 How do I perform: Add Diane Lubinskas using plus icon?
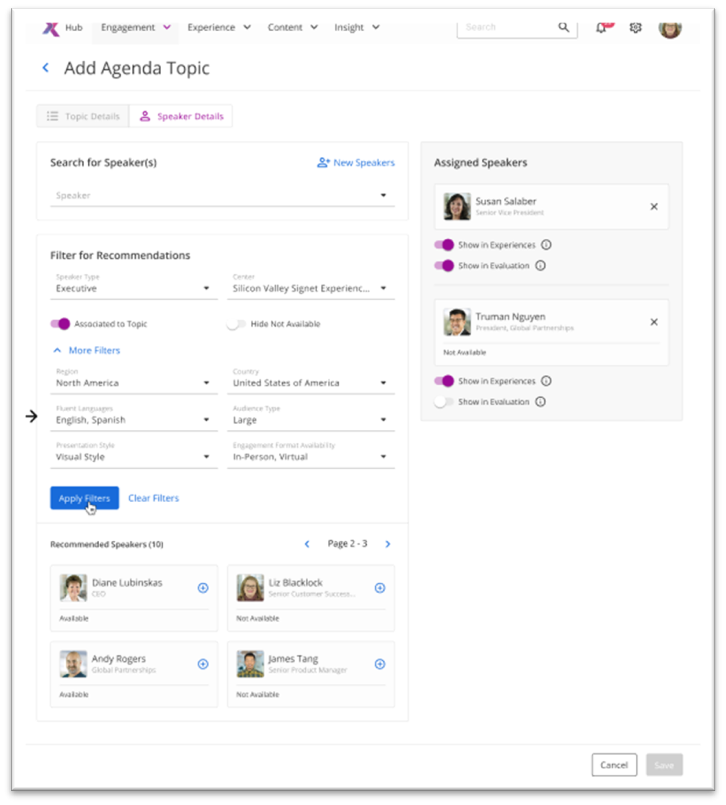[203, 588]
